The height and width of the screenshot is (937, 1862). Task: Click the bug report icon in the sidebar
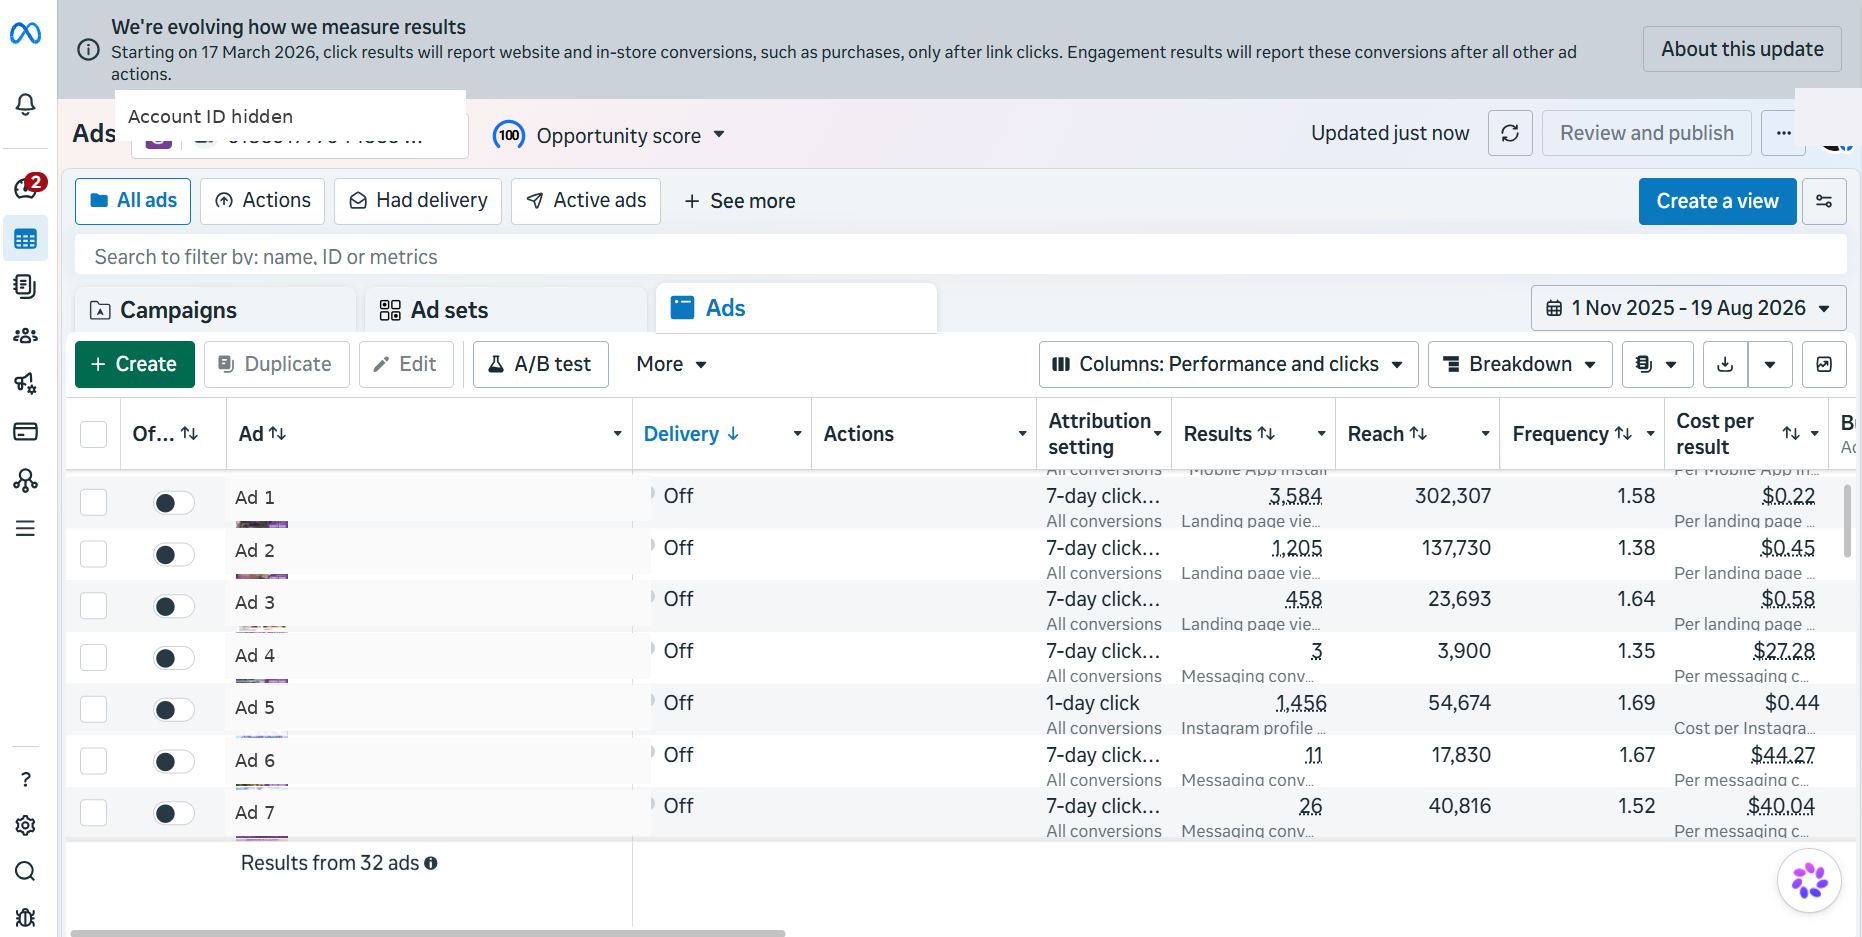coord(25,917)
